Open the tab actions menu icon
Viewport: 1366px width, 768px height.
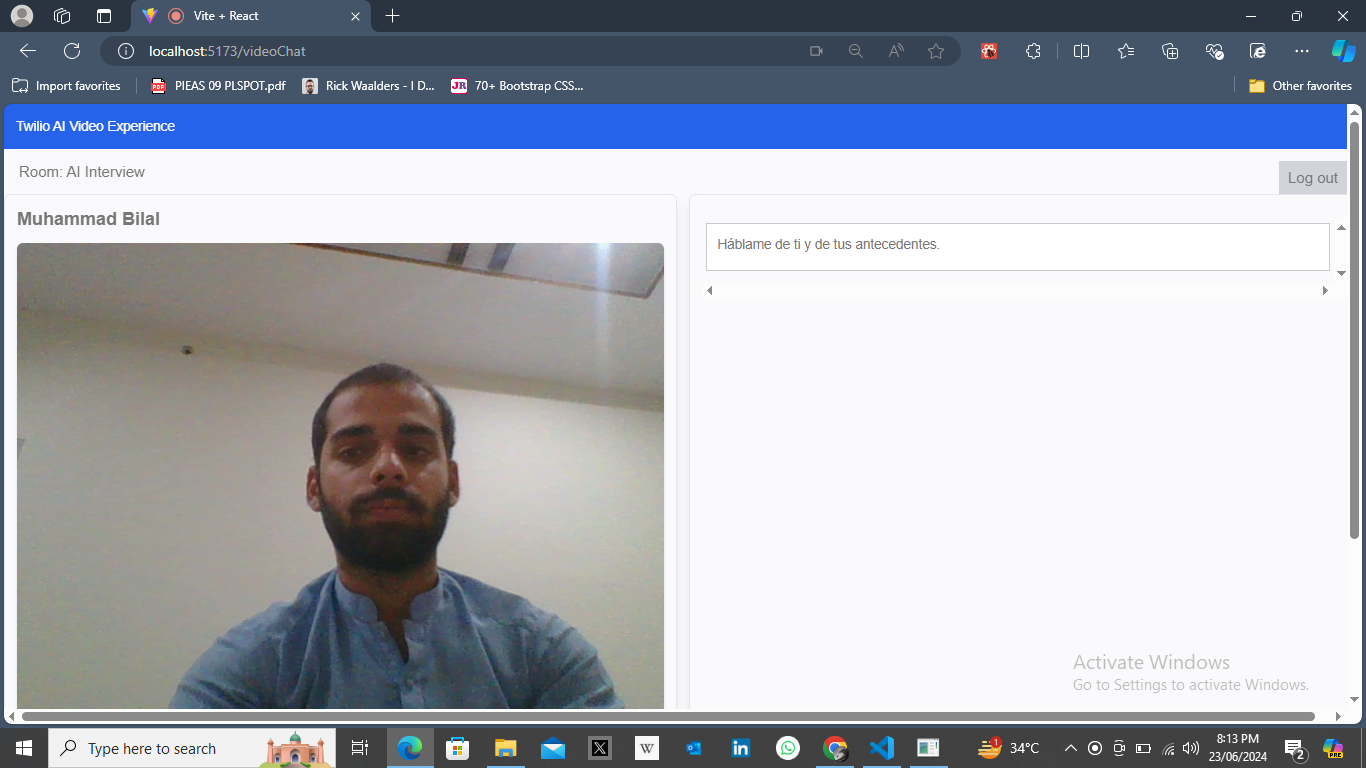[x=104, y=16]
